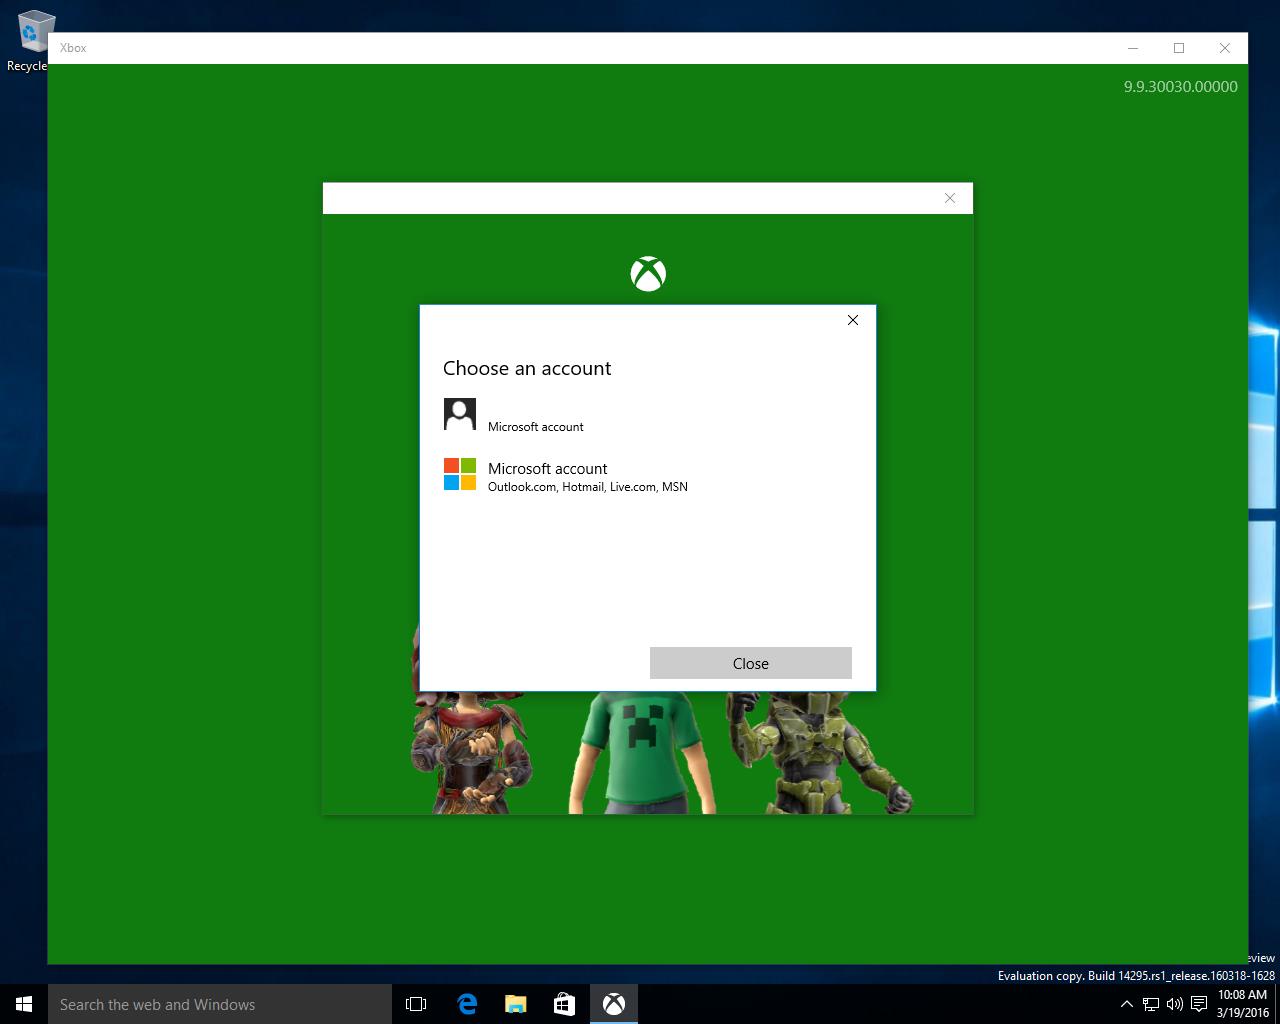Click the 'Search the web and Windows' box
The width and height of the screenshot is (1280, 1024).
(x=220, y=1004)
